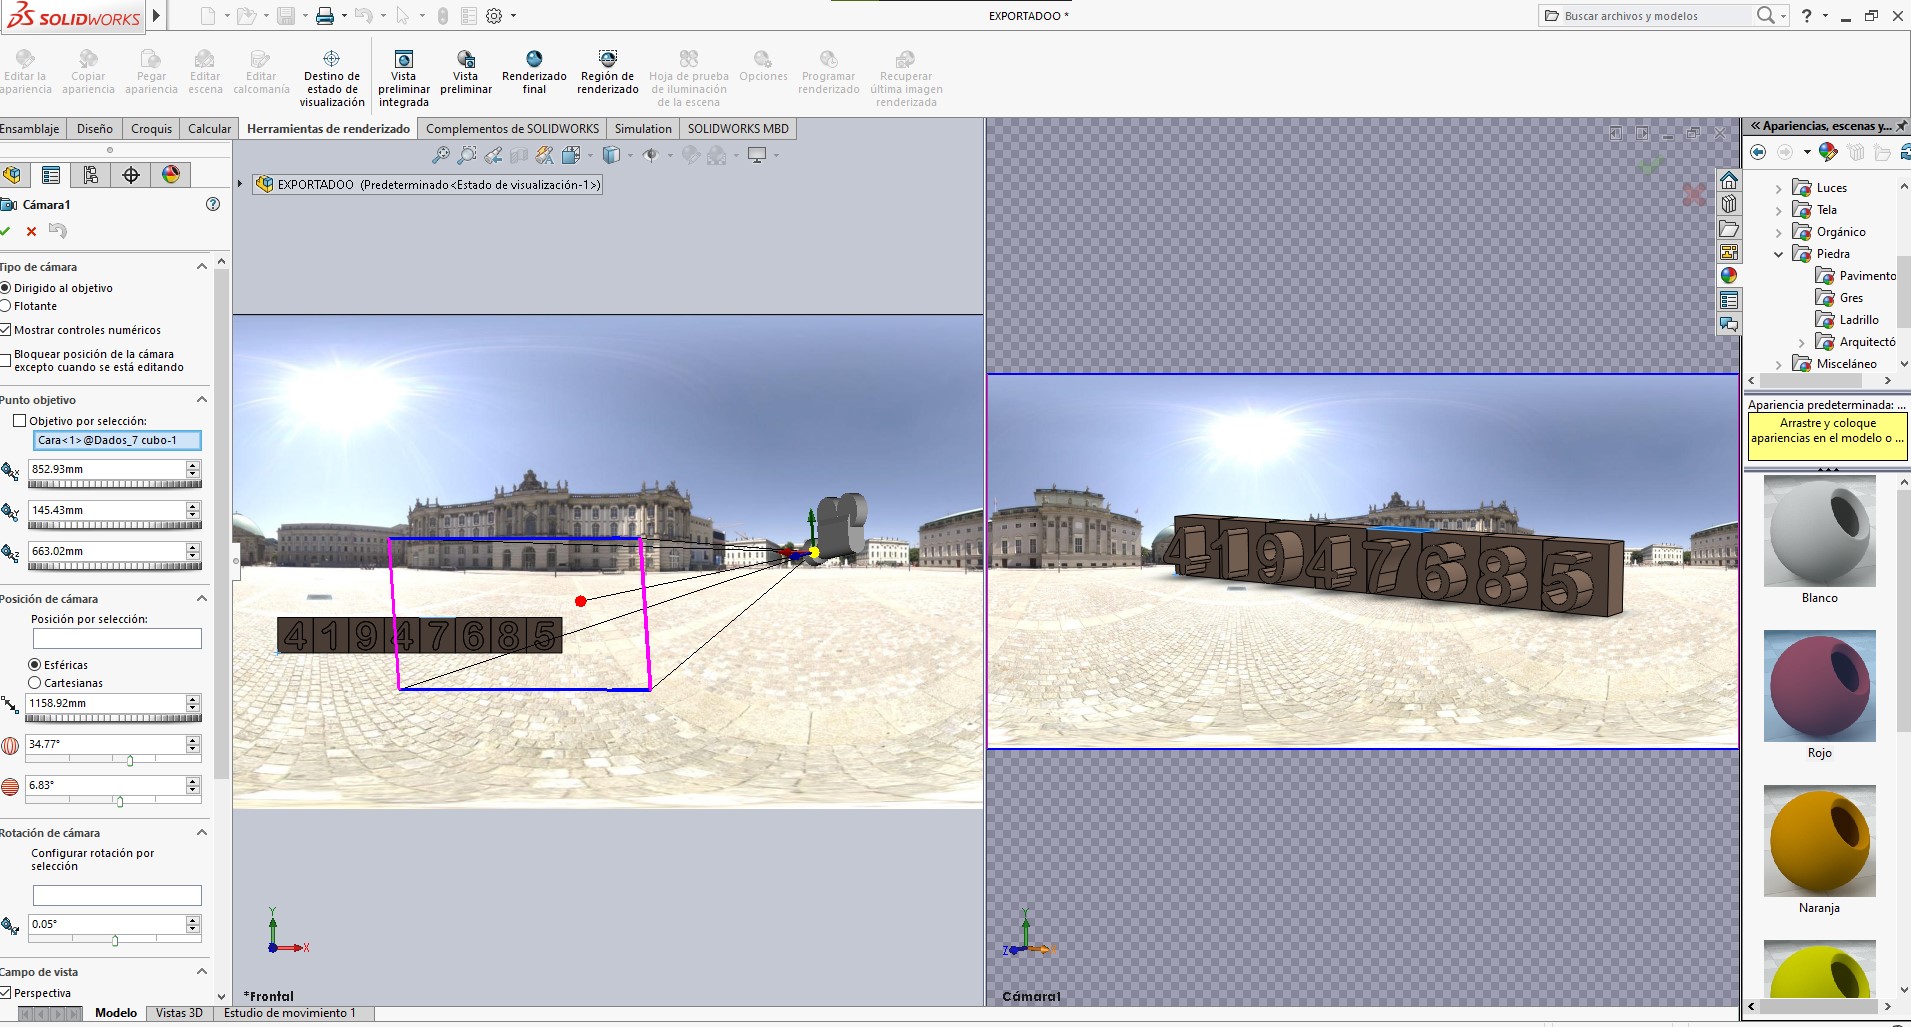Collapse Piedra folder in appearances tree
The height and width of the screenshot is (1027, 1911).
tap(1778, 254)
